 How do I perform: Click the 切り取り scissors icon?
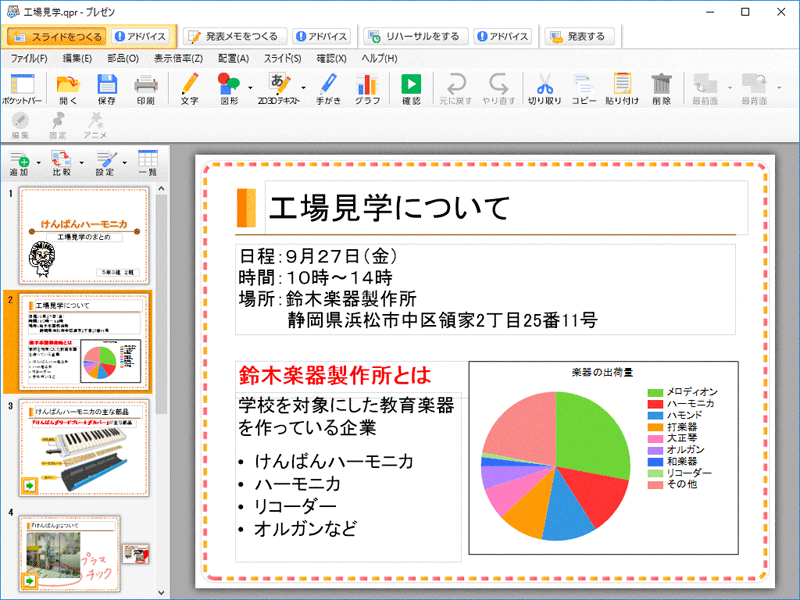(544, 88)
